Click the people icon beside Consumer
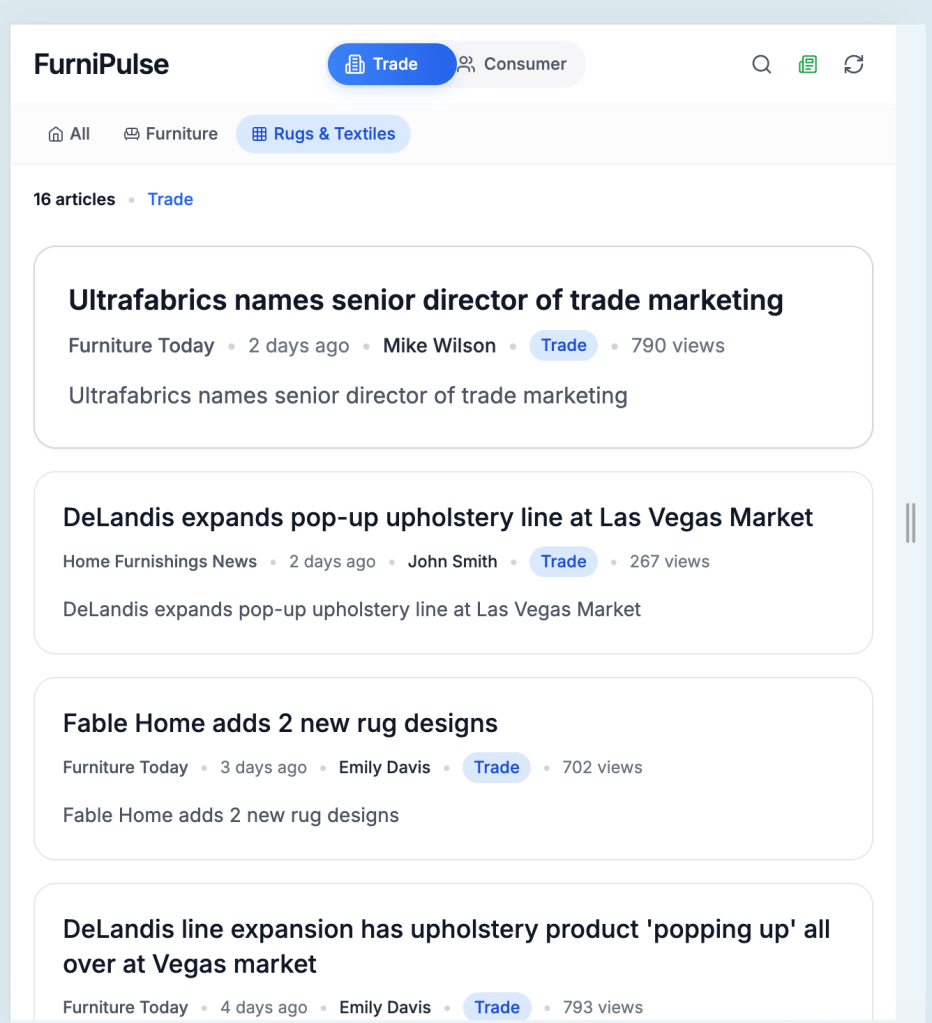The width and height of the screenshot is (932, 1023). point(464,64)
